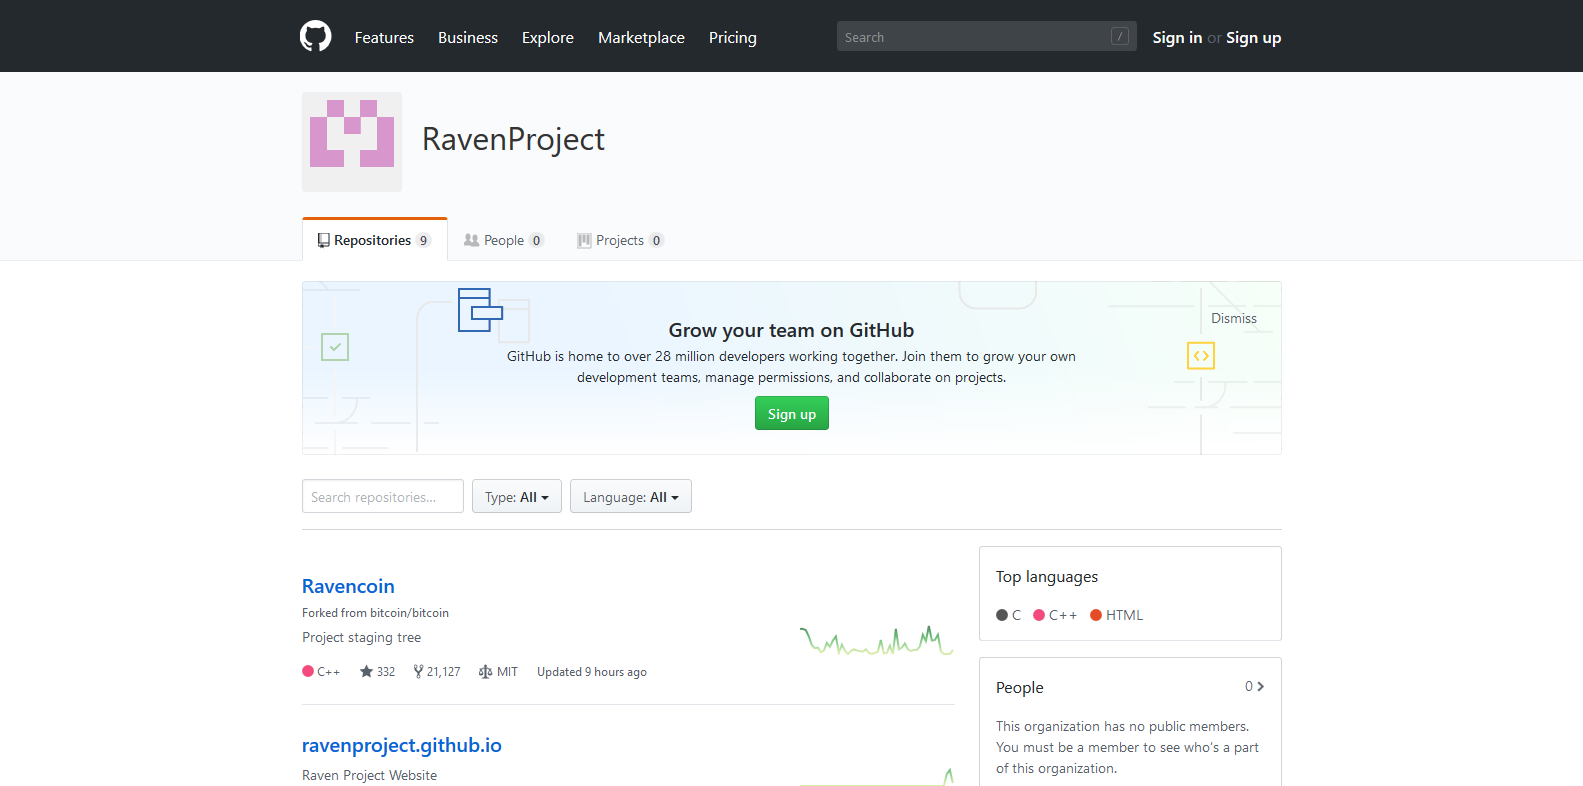Open the RavenProject organization avatar
Image resolution: width=1583 pixels, height=786 pixels.
pyautogui.click(x=352, y=142)
